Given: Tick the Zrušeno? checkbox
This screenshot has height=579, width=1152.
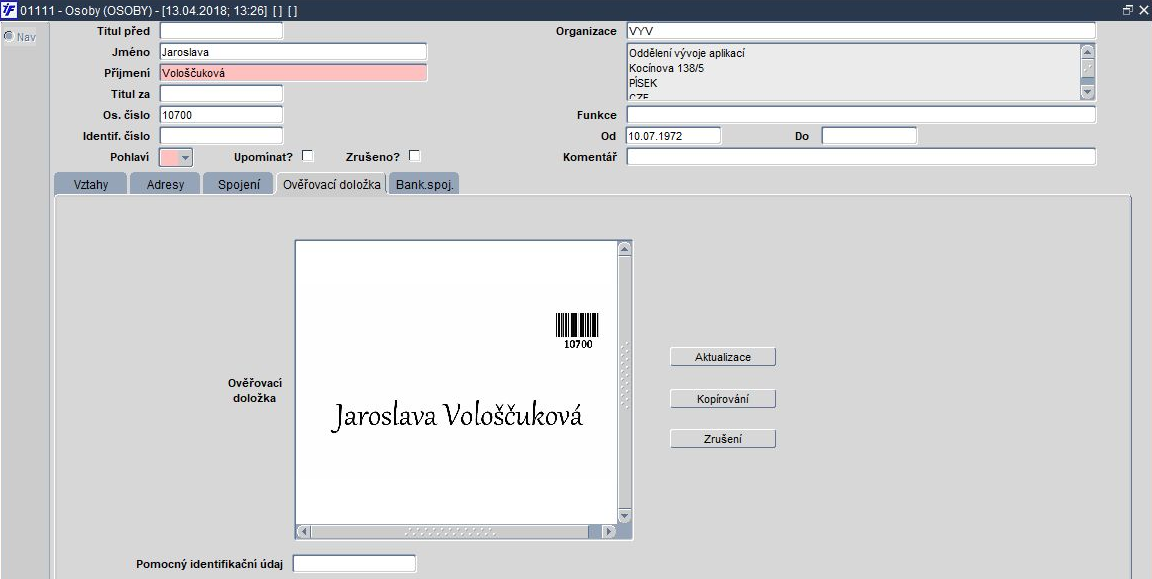Looking at the screenshot, I should pos(414,156).
